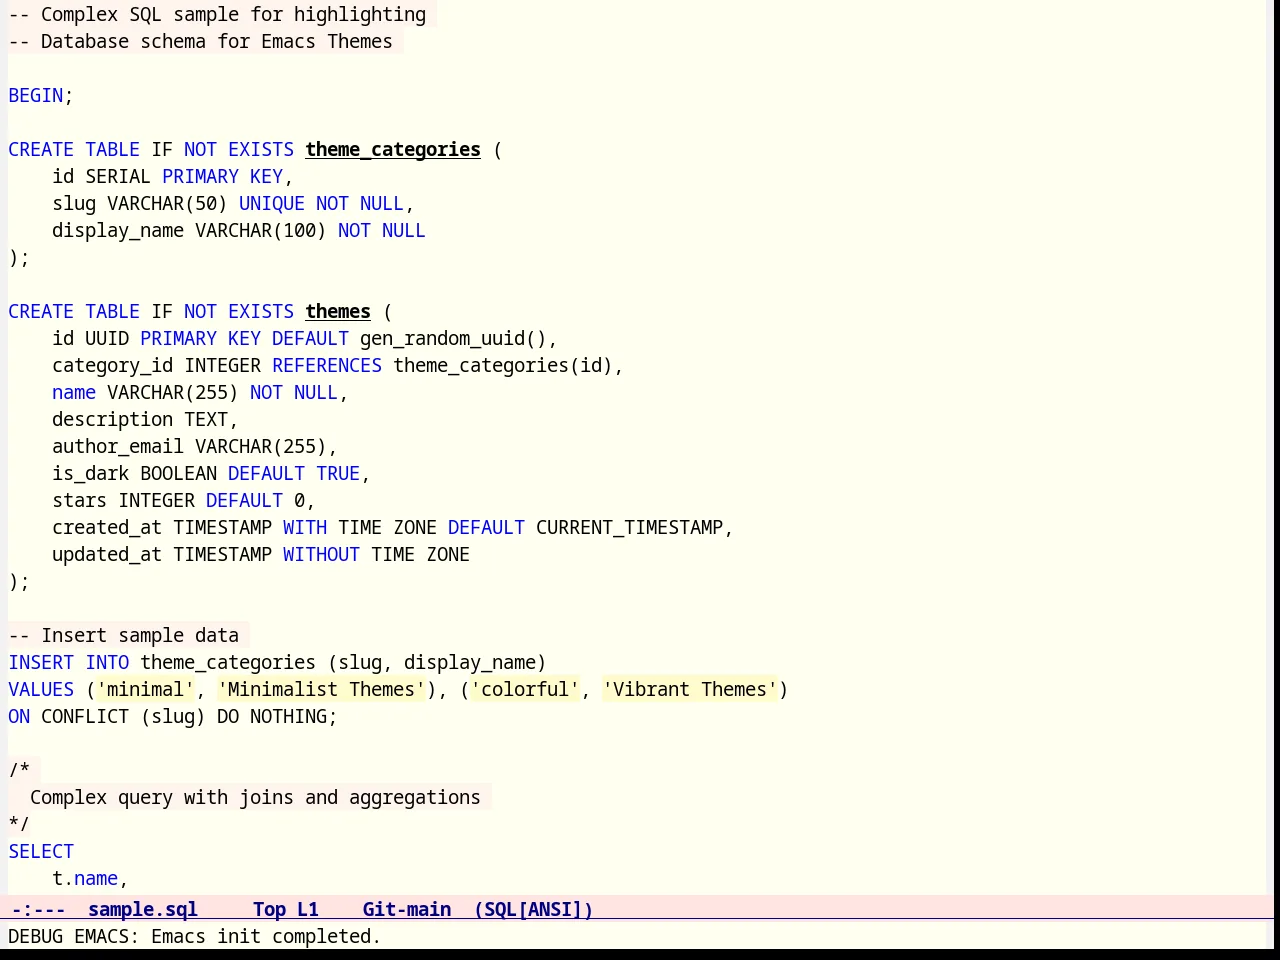This screenshot has width=1280, height=960.
Task: Click 'REFERENCES' keyword on category_id line
Action: coord(327,365)
